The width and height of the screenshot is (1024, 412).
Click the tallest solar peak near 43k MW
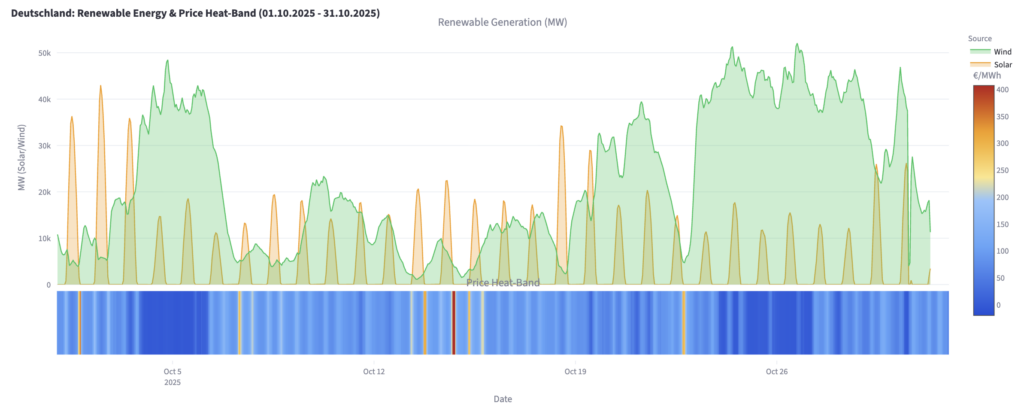tap(100, 87)
